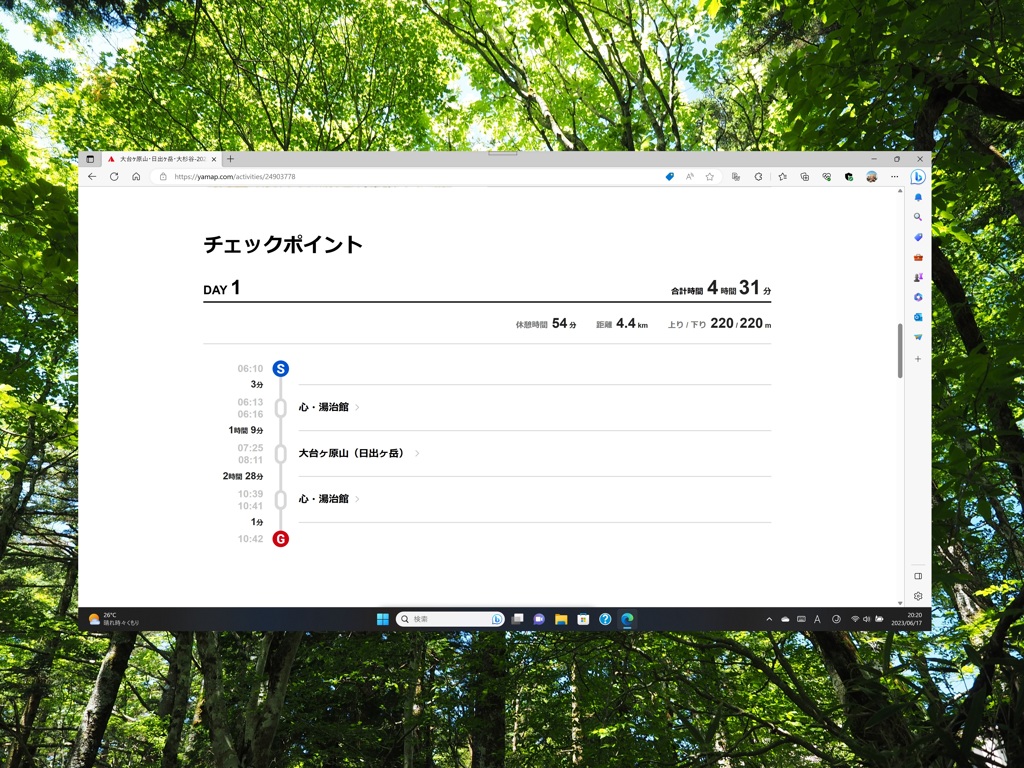Click the 距離 4.4 km value

click(622, 323)
